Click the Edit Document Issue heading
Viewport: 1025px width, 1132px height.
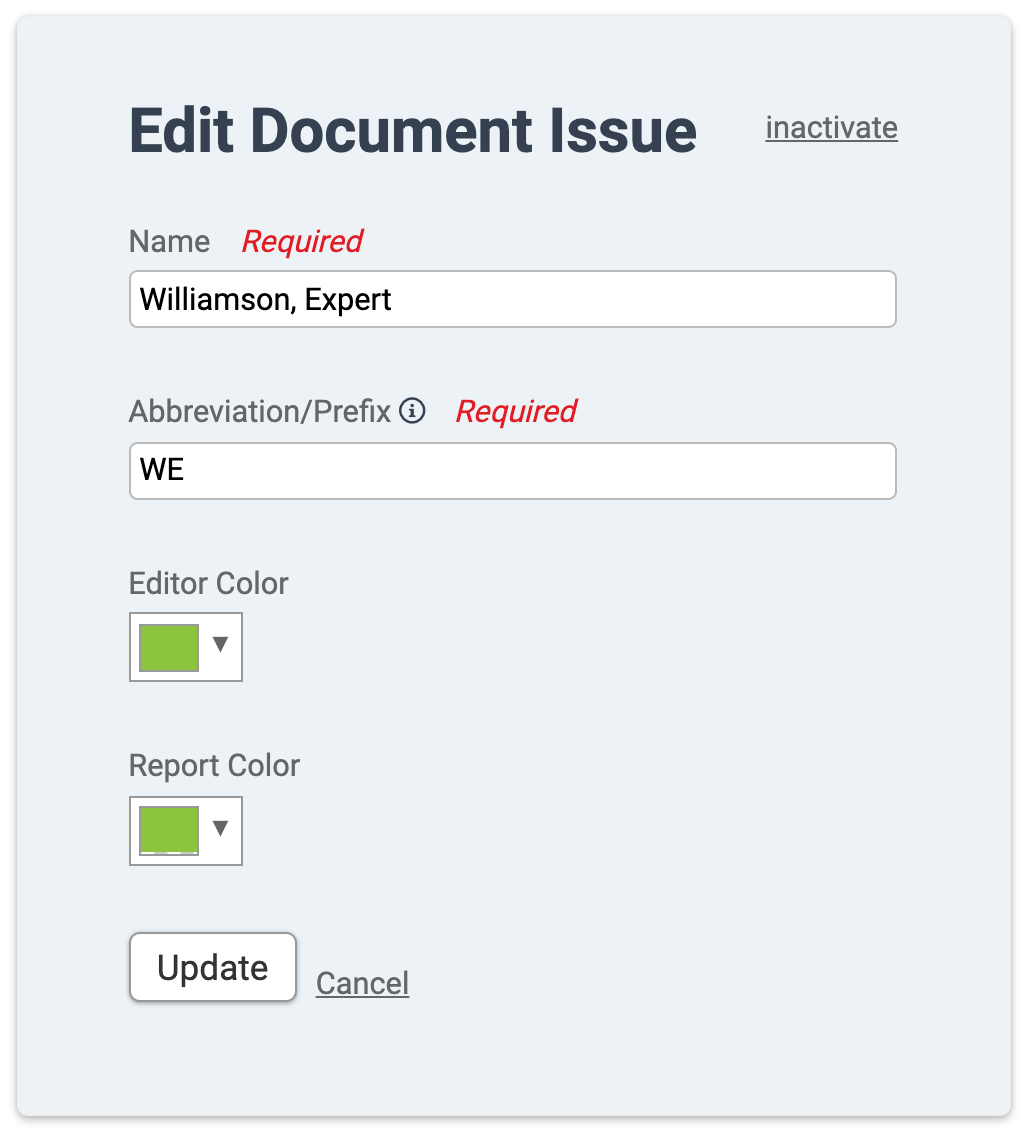click(413, 131)
